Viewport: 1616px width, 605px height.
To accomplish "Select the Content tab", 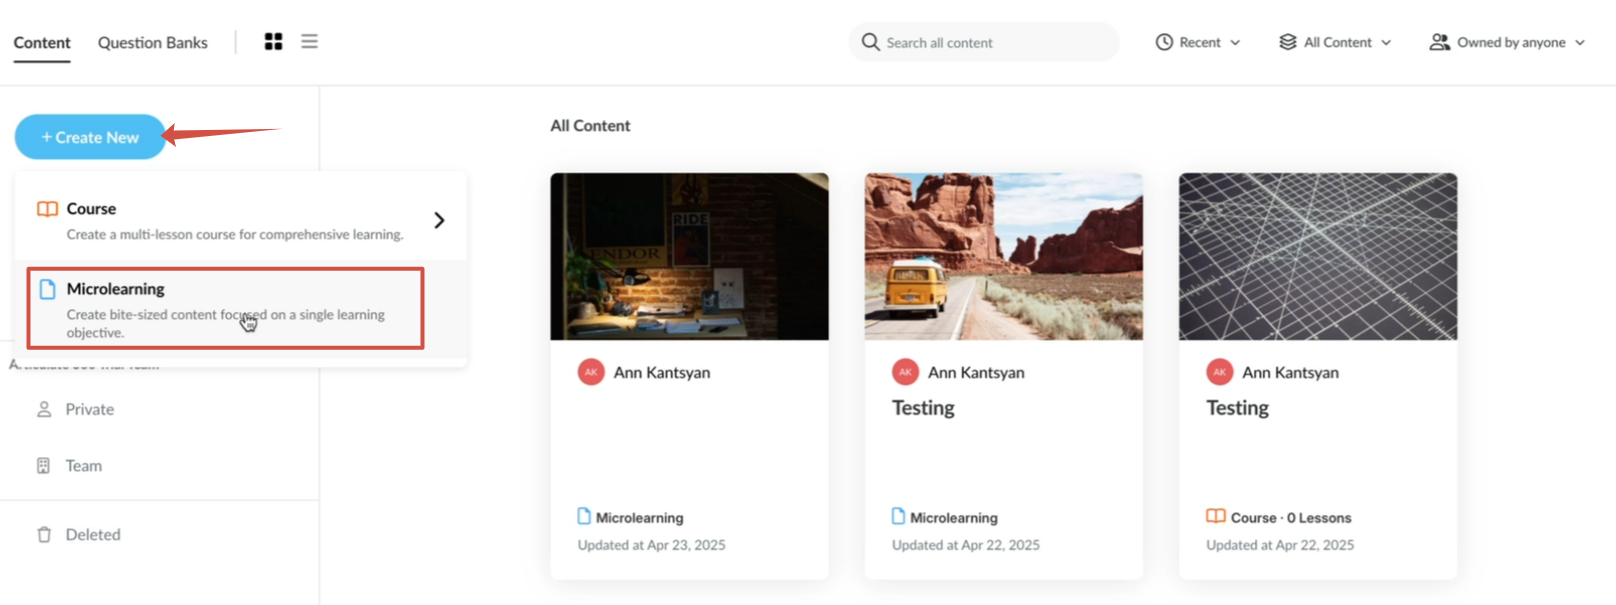I will pyautogui.click(x=42, y=42).
